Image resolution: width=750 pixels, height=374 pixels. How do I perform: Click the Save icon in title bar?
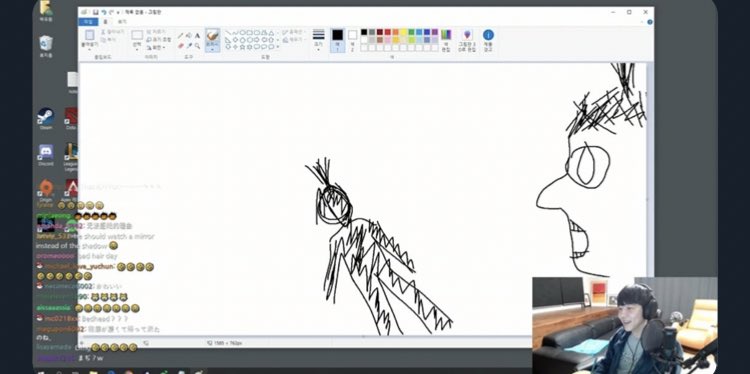(95, 12)
